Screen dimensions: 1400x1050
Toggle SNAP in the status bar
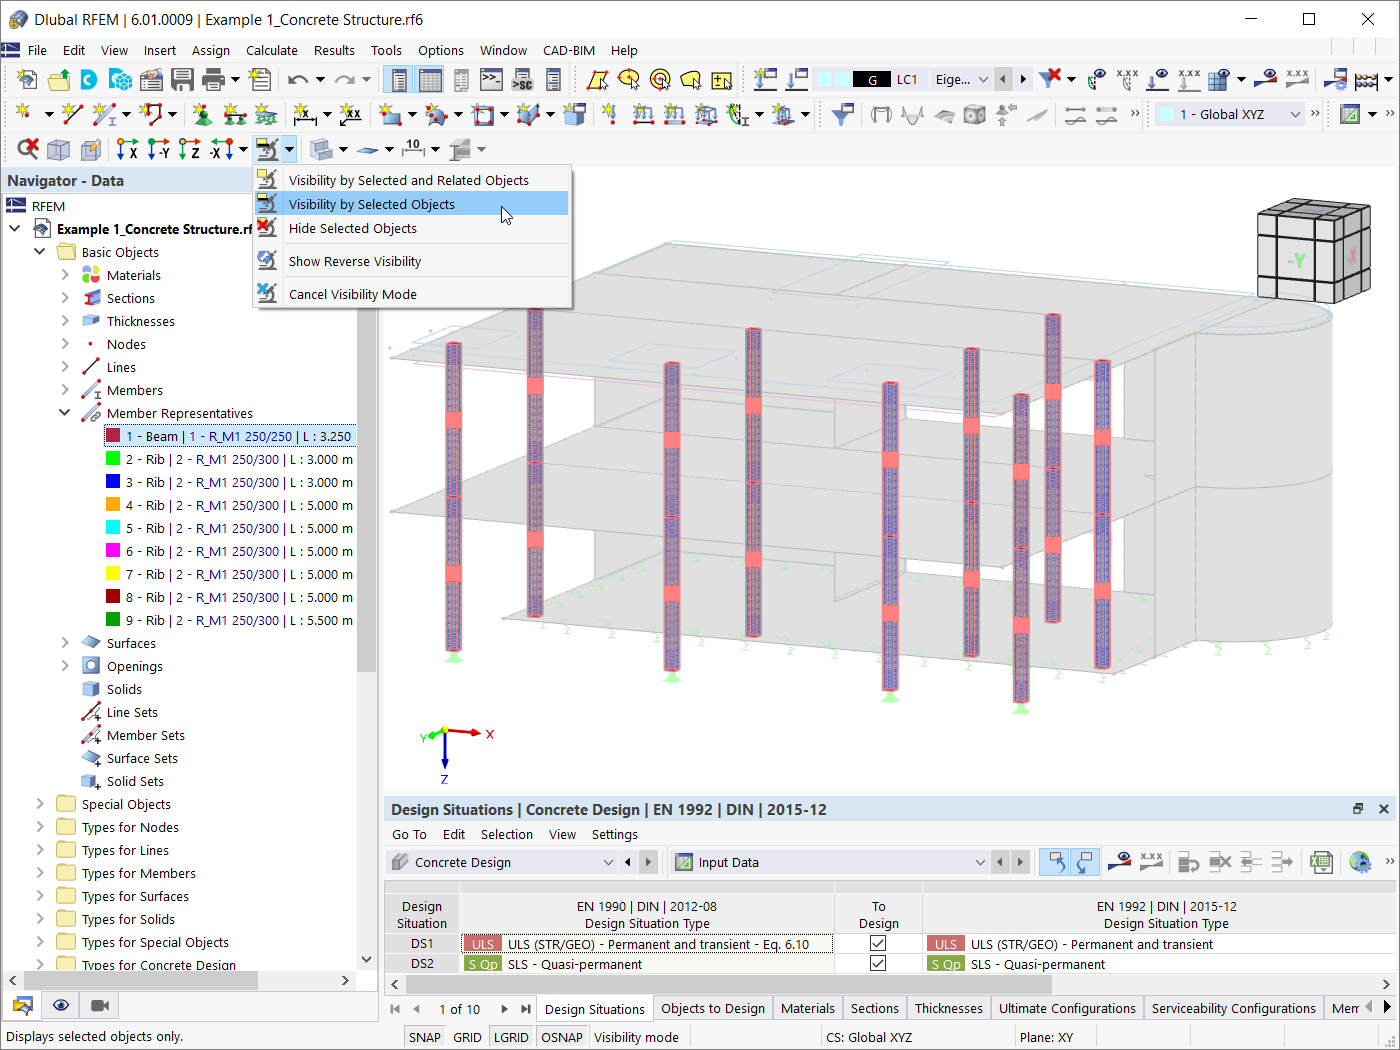pyautogui.click(x=424, y=1037)
